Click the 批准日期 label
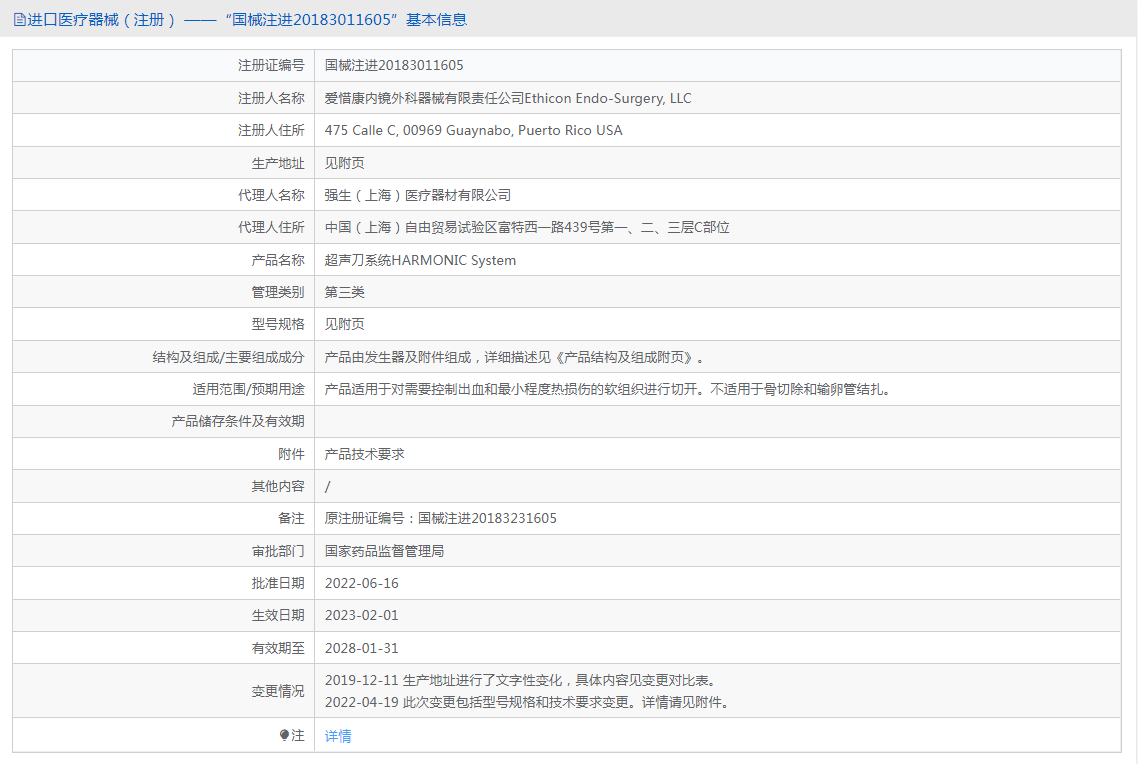Viewport: 1138px width, 764px height. coord(278,583)
